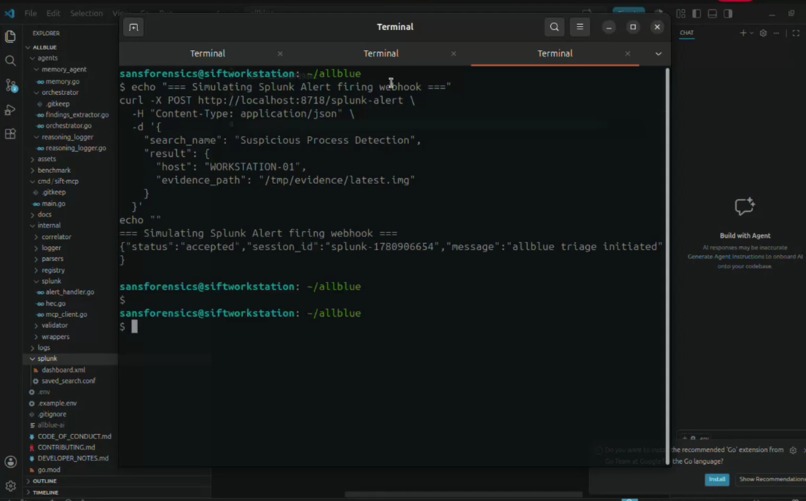Viewport: 806px width, 501px height.
Task: Open the Selection menu in VS Code
Action: click(x=86, y=13)
